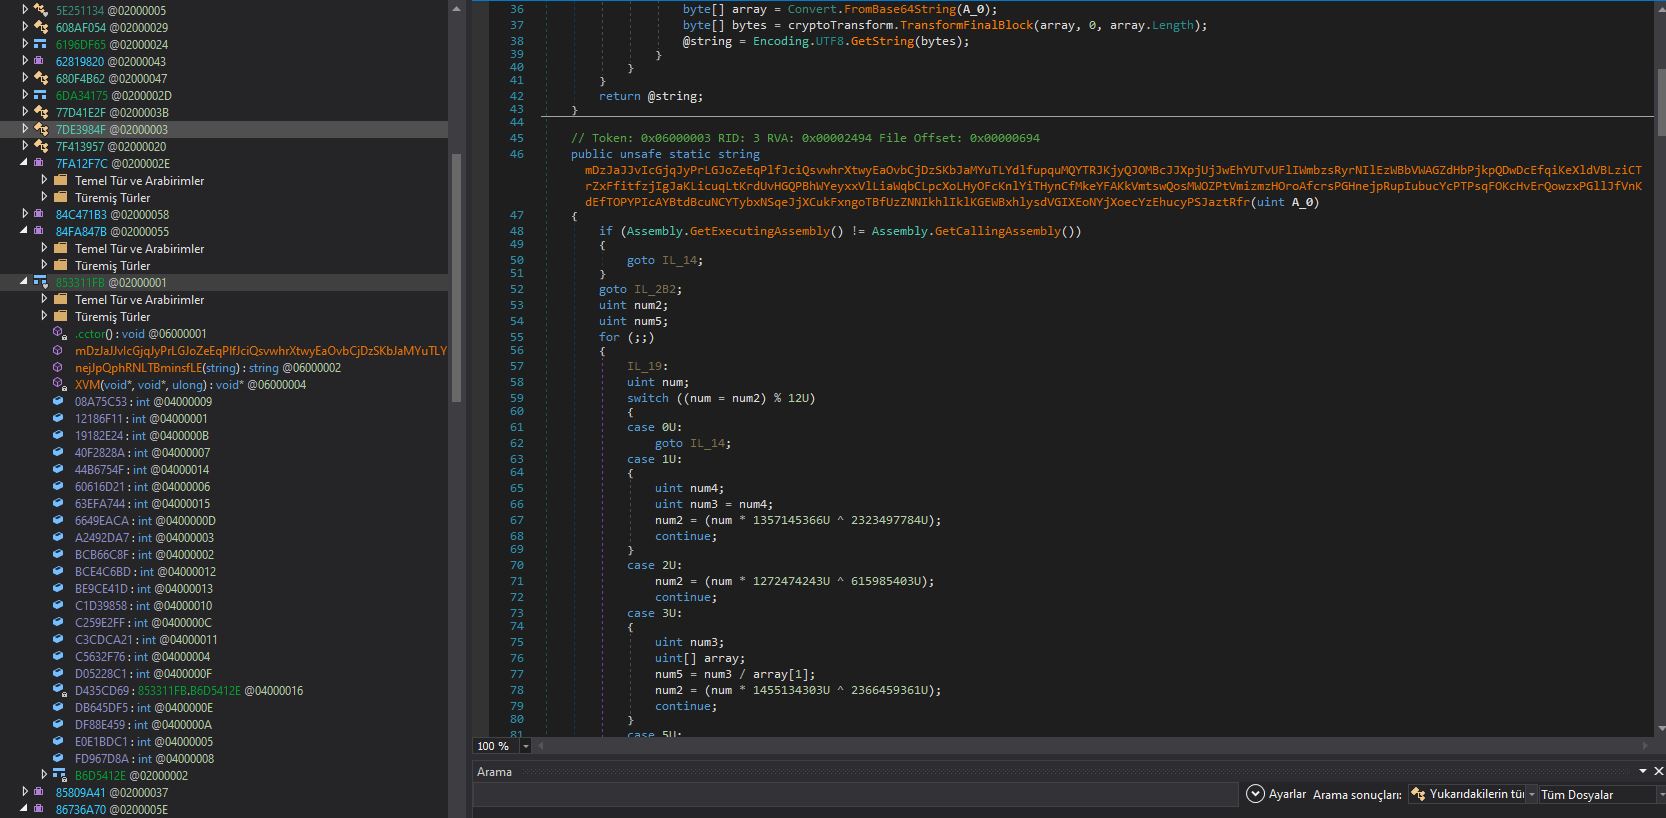
Task: Click the class icon of 5E251134
Action: click(41, 10)
